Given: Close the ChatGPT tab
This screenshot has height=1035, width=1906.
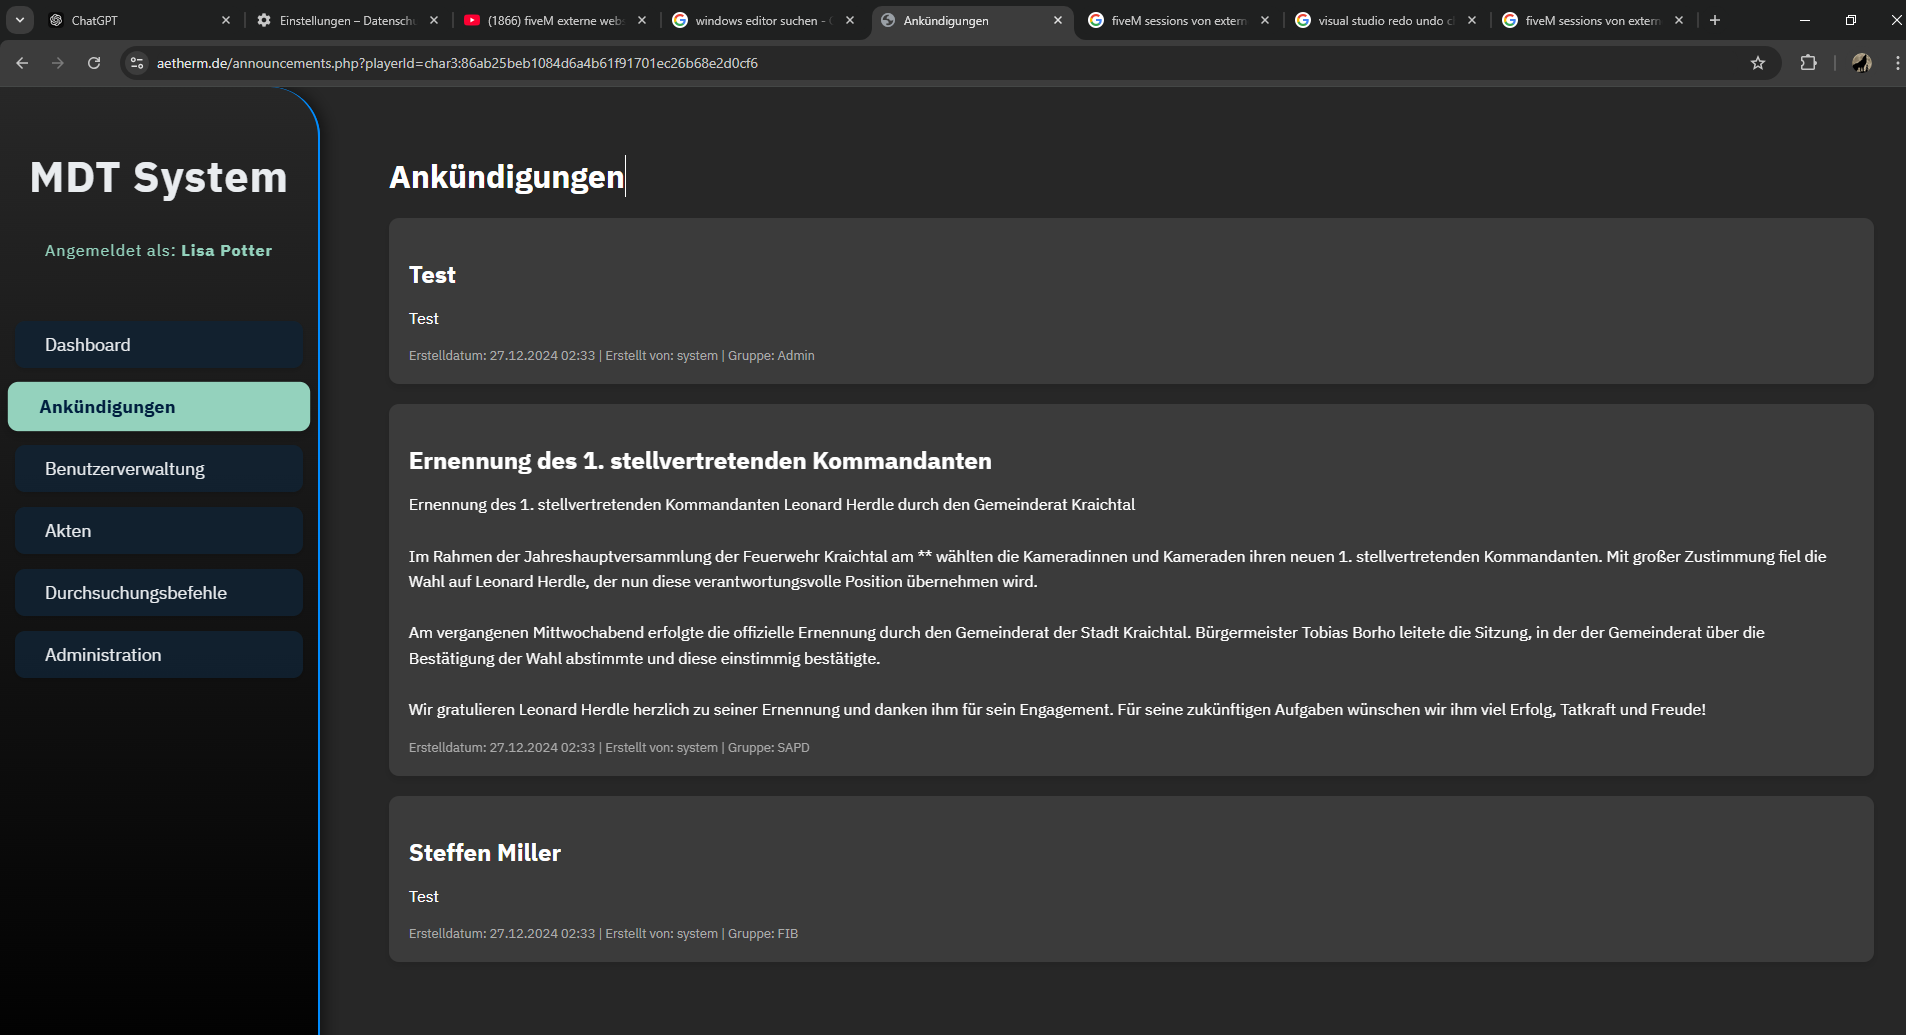Looking at the screenshot, I should pyautogui.click(x=226, y=20).
